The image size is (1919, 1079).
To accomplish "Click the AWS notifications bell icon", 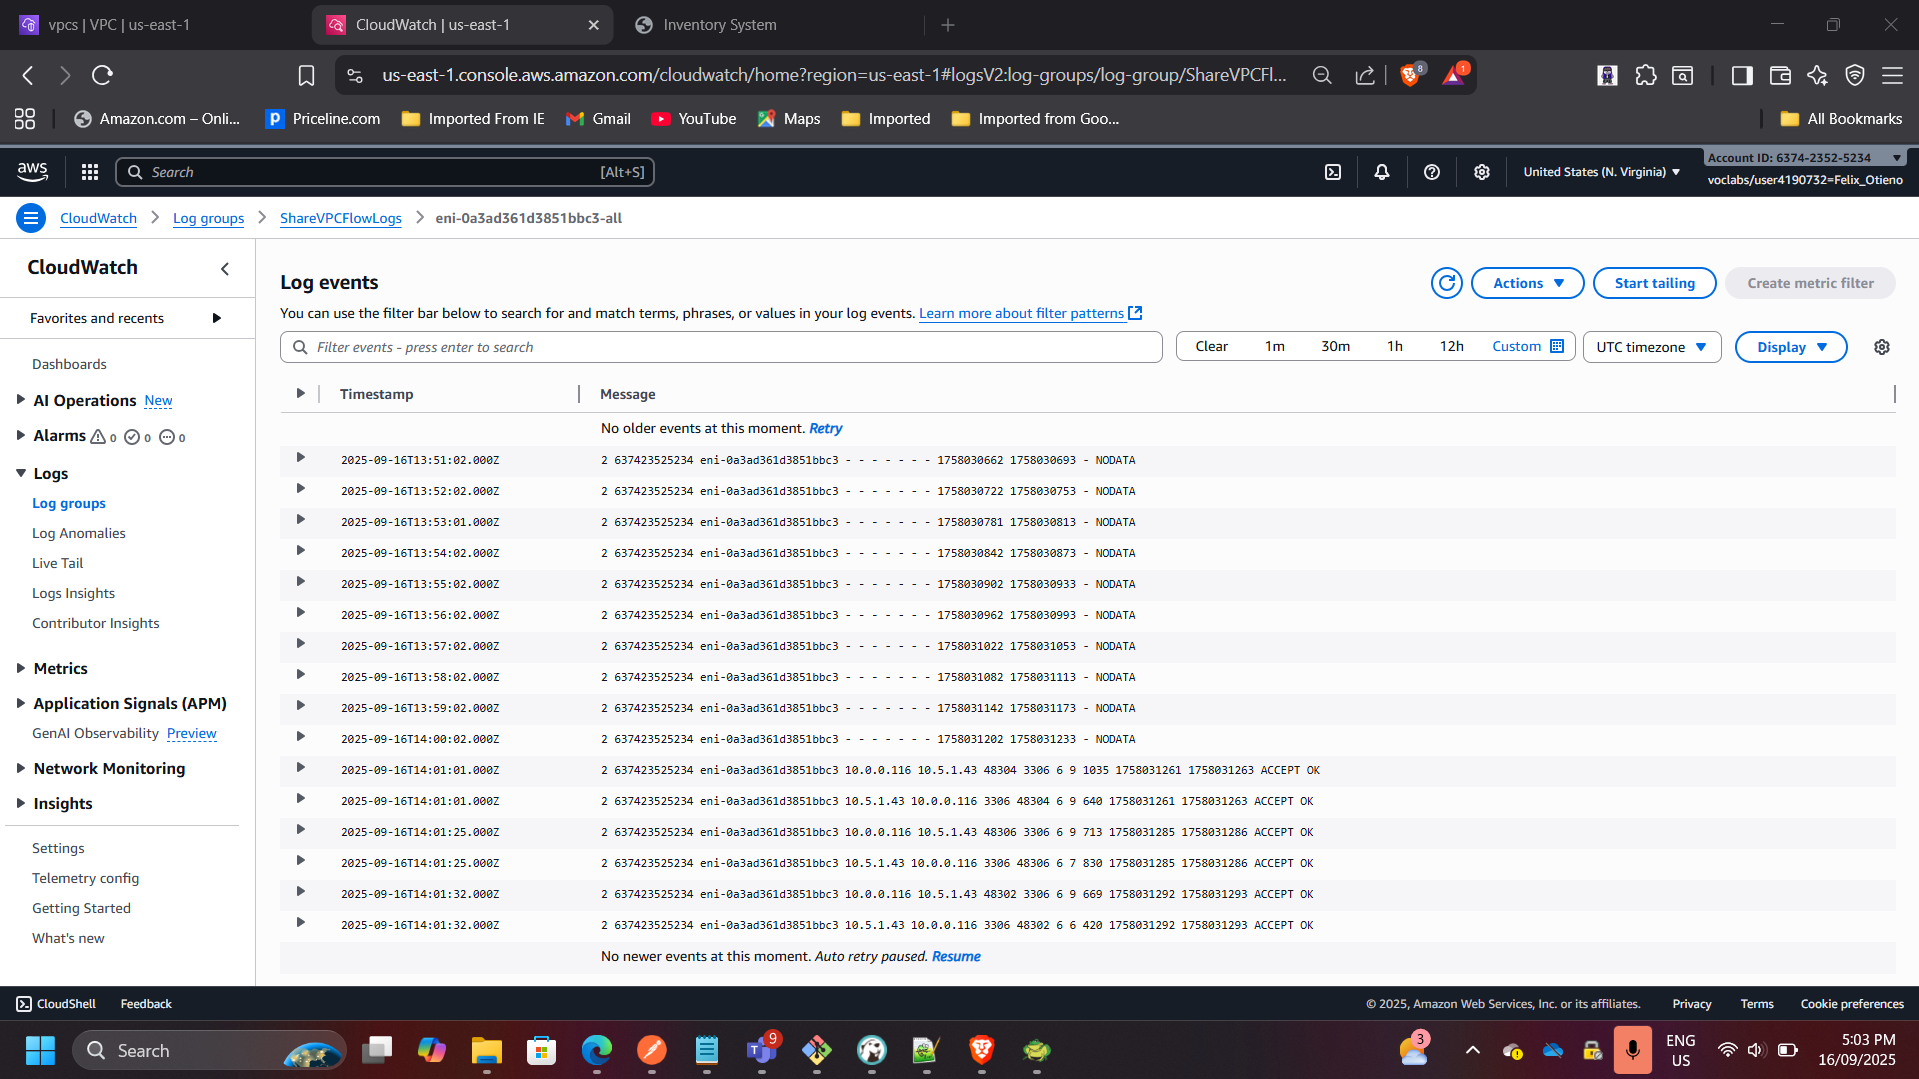I will click(1381, 172).
